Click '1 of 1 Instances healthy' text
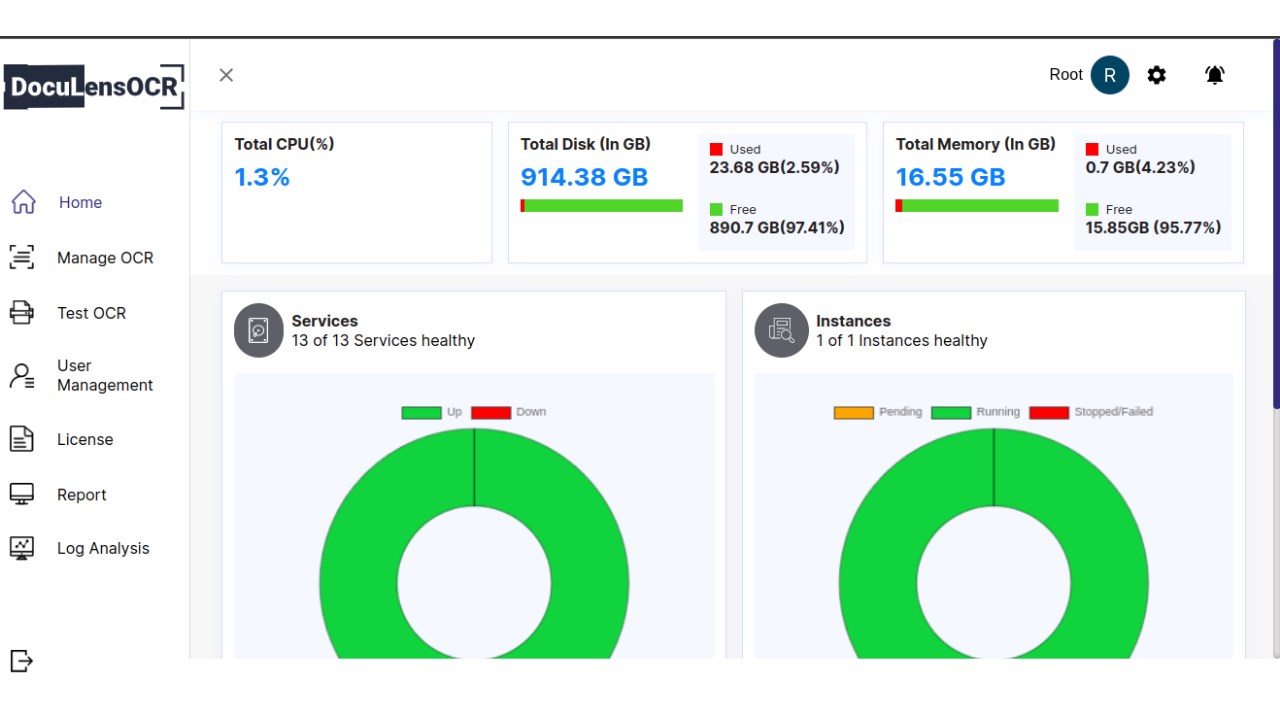The width and height of the screenshot is (1280, 720). tap(902, 340)
